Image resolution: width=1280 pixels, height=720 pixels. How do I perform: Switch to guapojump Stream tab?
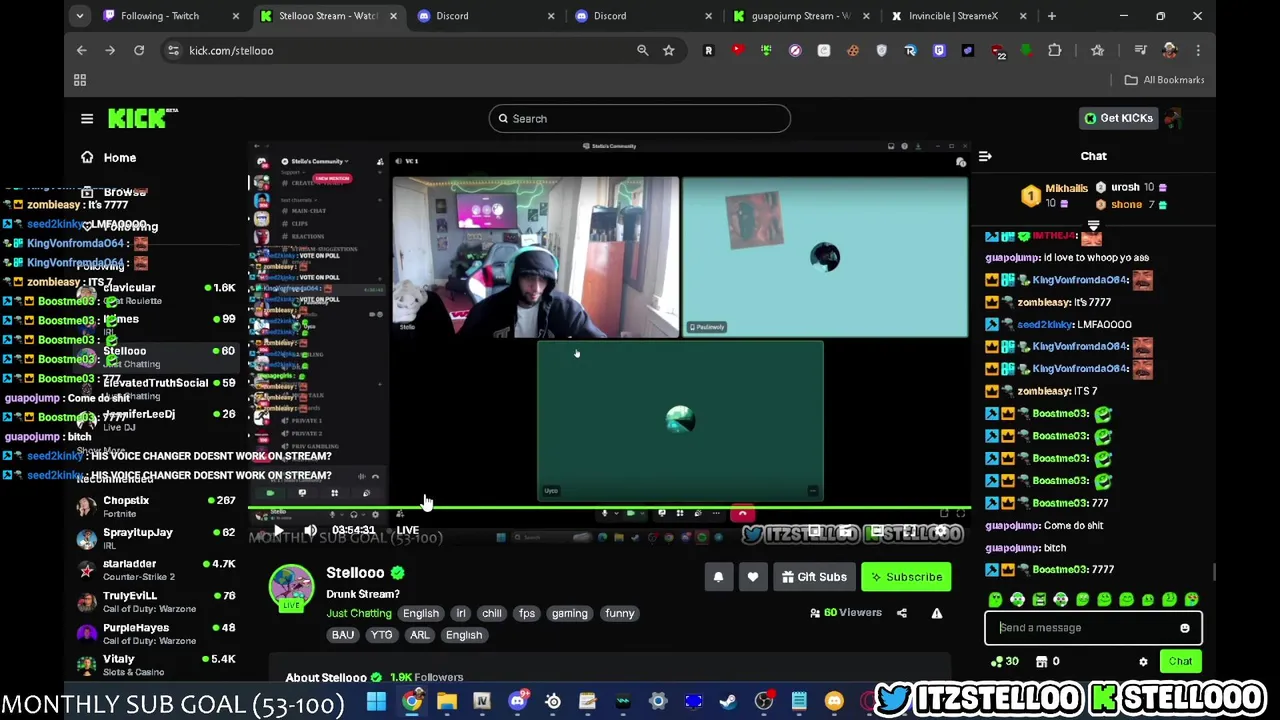pyautogui.click(x=800, y=16)
